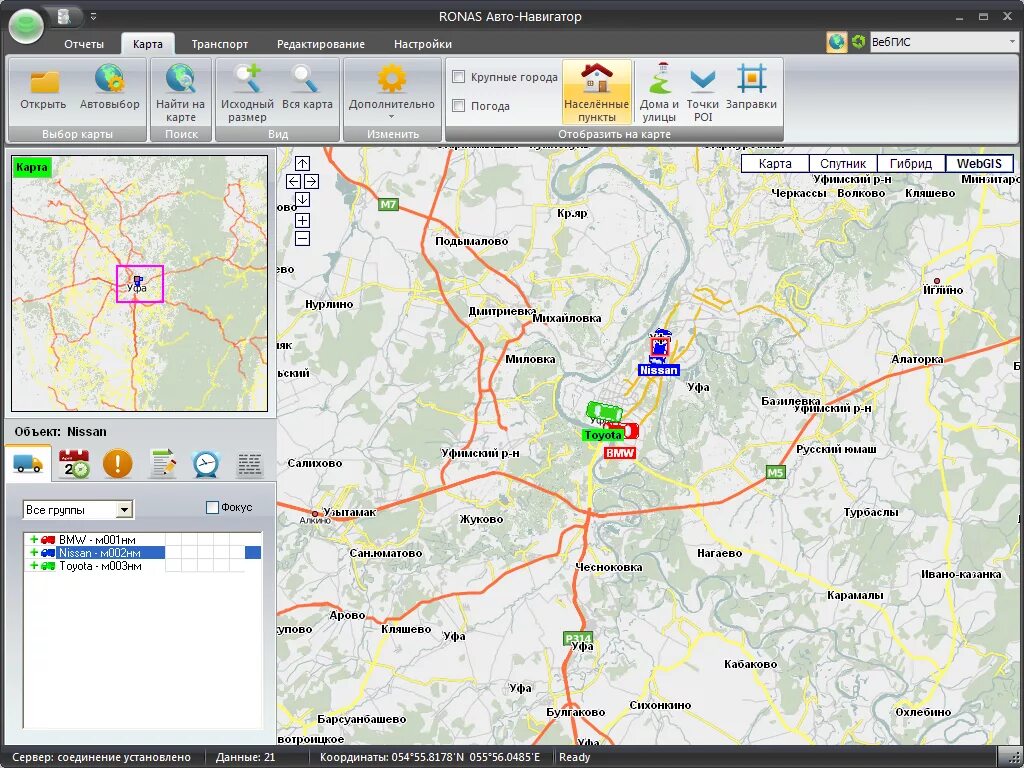Screen dimensions: 1024x768
Task: Click the Автовыбор globe icon
Action: point(109,79)
